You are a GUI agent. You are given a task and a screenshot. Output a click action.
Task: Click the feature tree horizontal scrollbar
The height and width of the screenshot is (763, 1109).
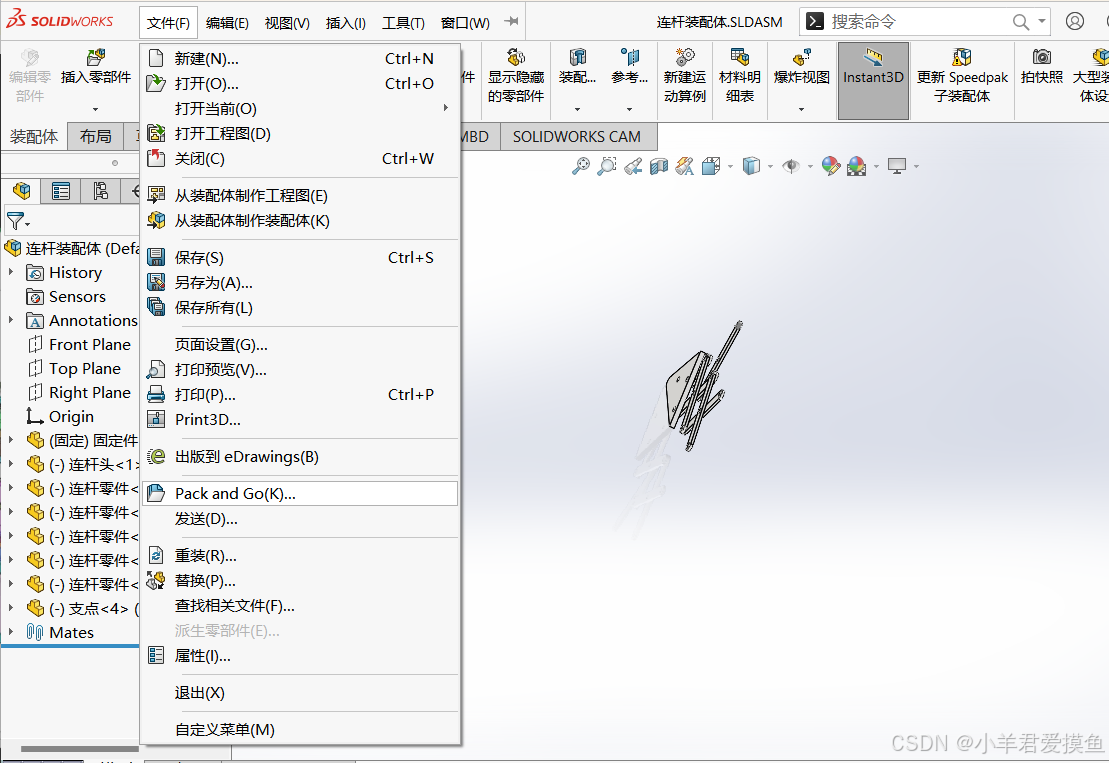tap(79, 748)
